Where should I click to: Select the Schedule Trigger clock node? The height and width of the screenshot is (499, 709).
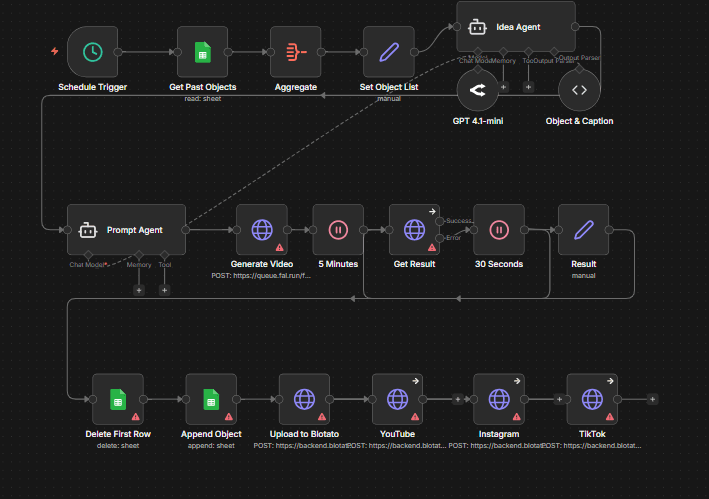coord(92,51)
